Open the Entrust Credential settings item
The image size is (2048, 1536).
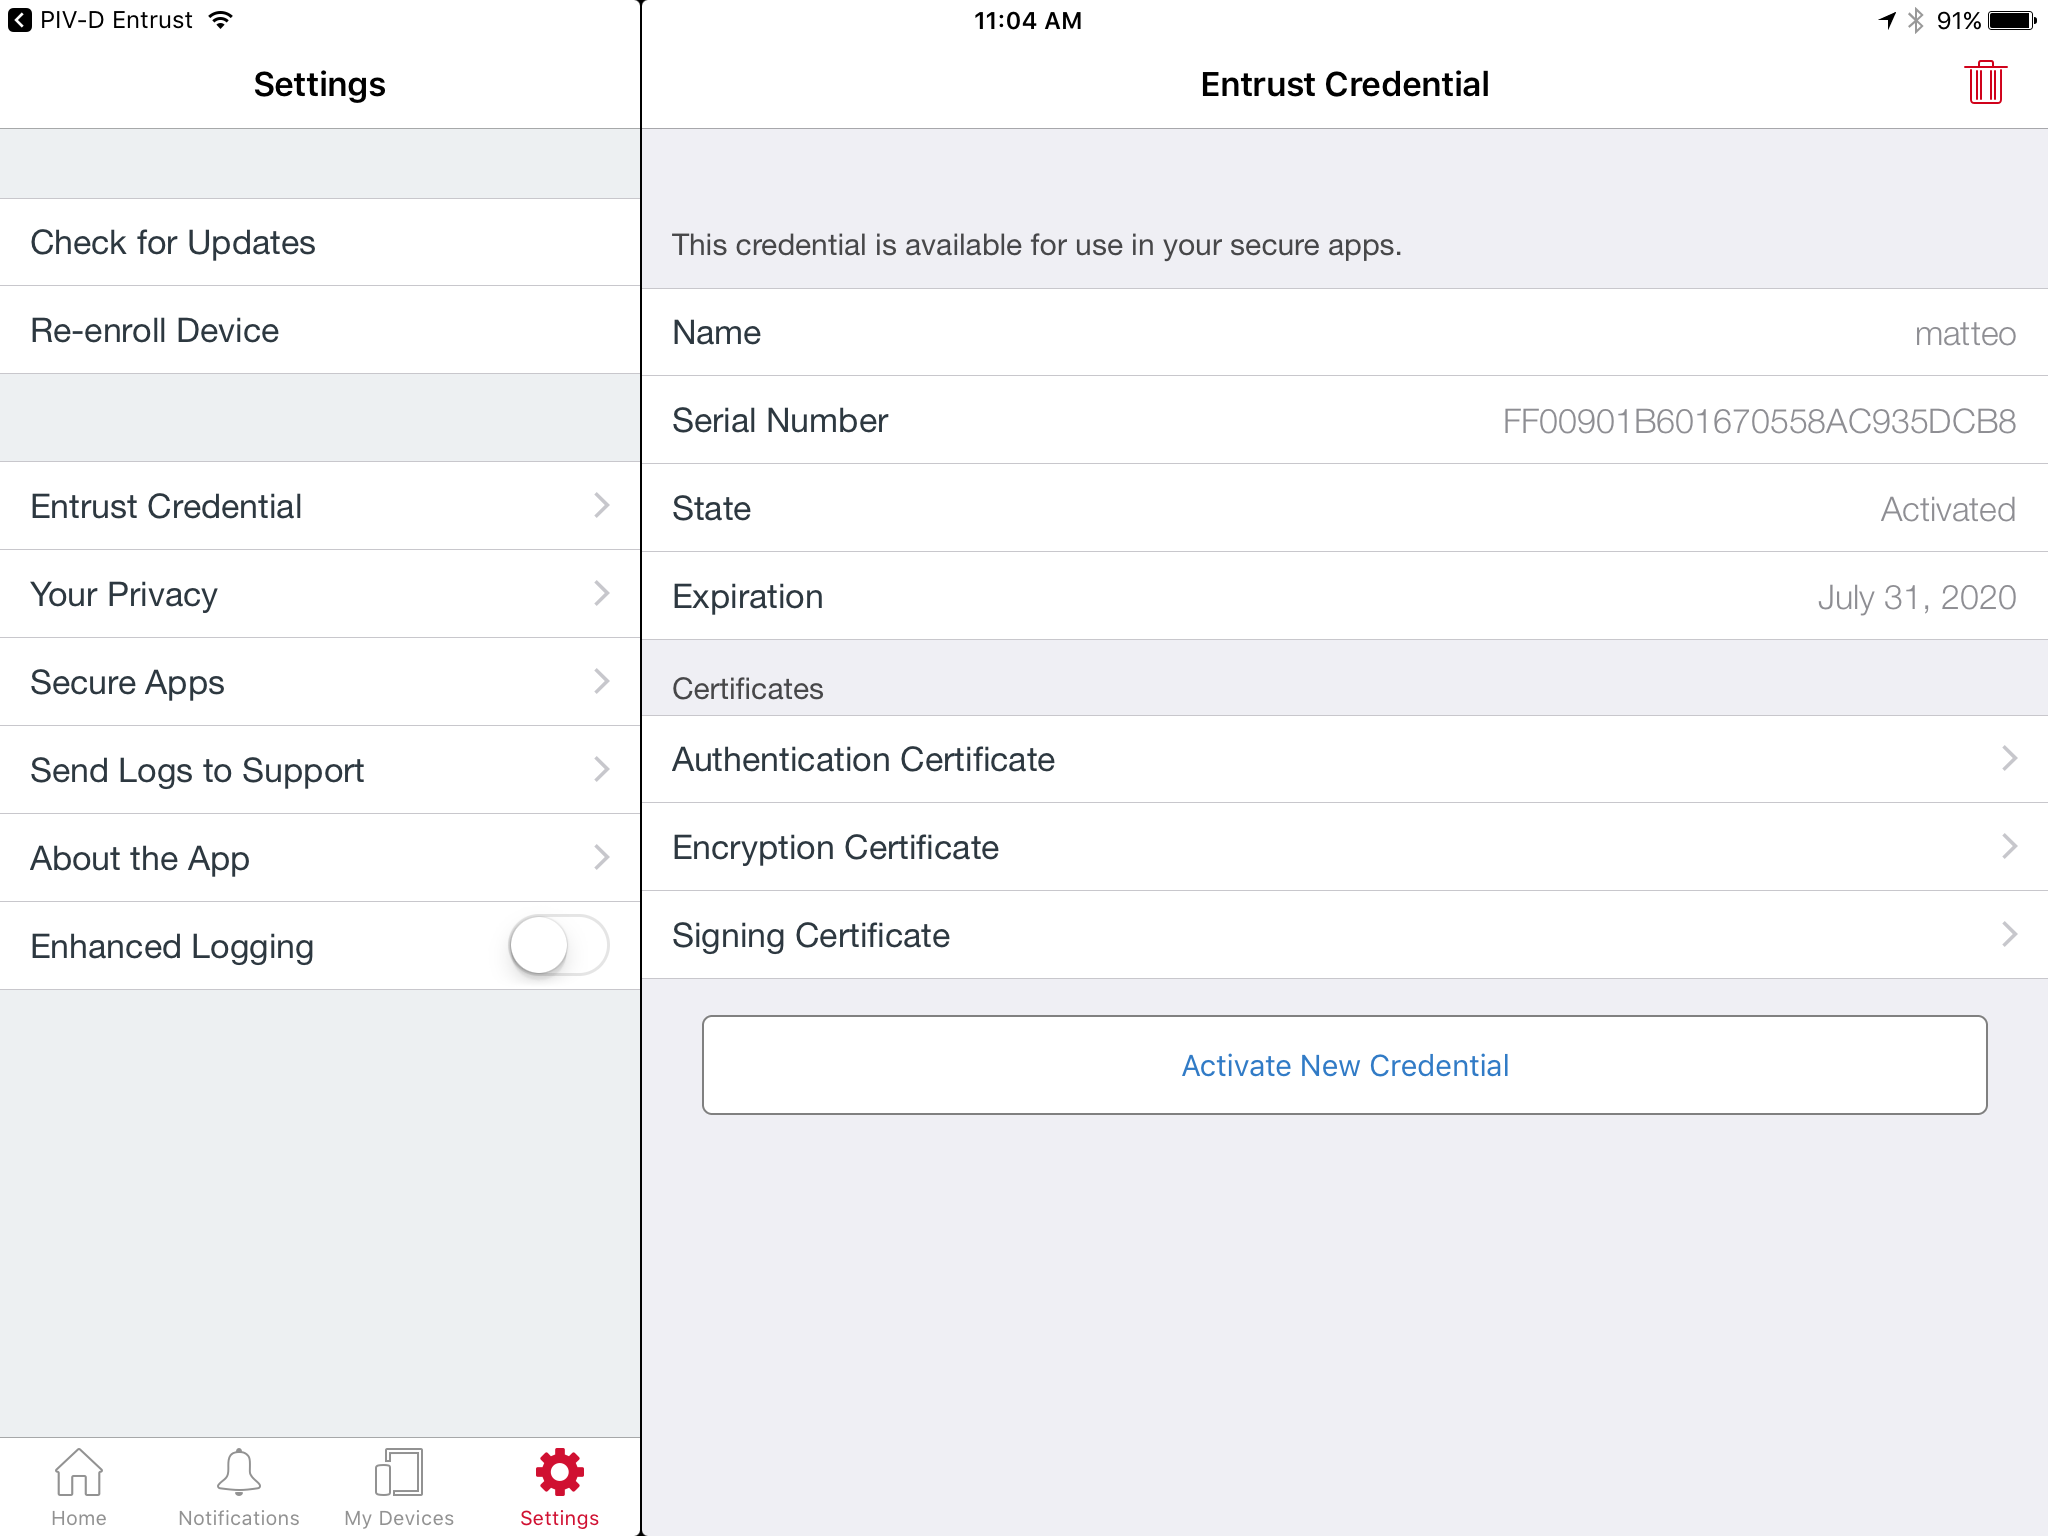(320, 506)
